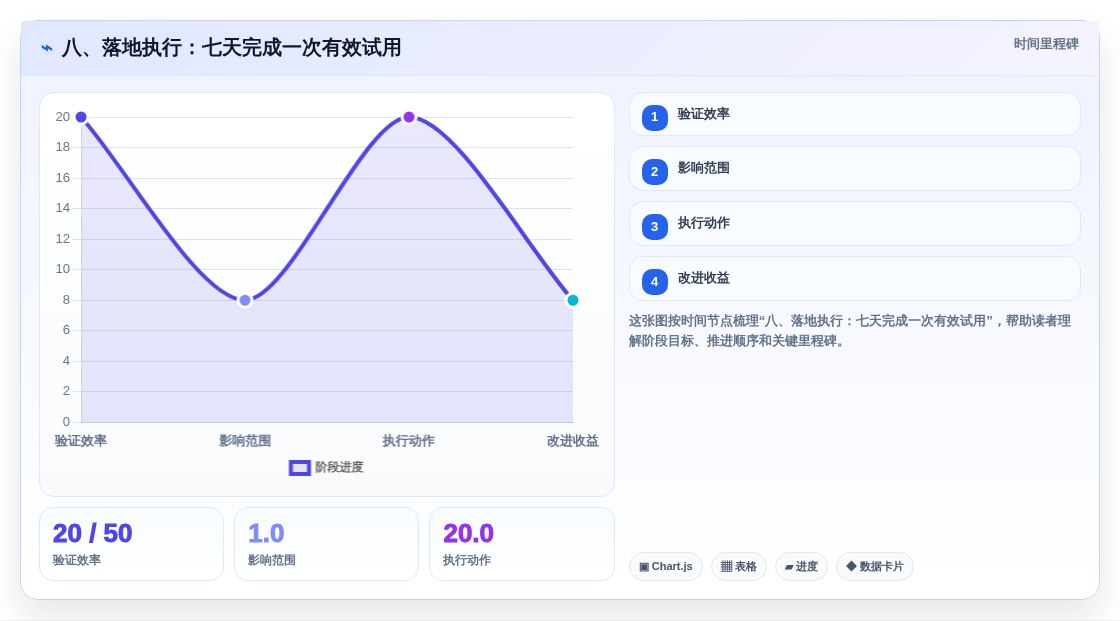This screenshot has width=1120, height=621.
Task: Click the 时间里程碑 label in the header
Action: [x=1046, y=44]
